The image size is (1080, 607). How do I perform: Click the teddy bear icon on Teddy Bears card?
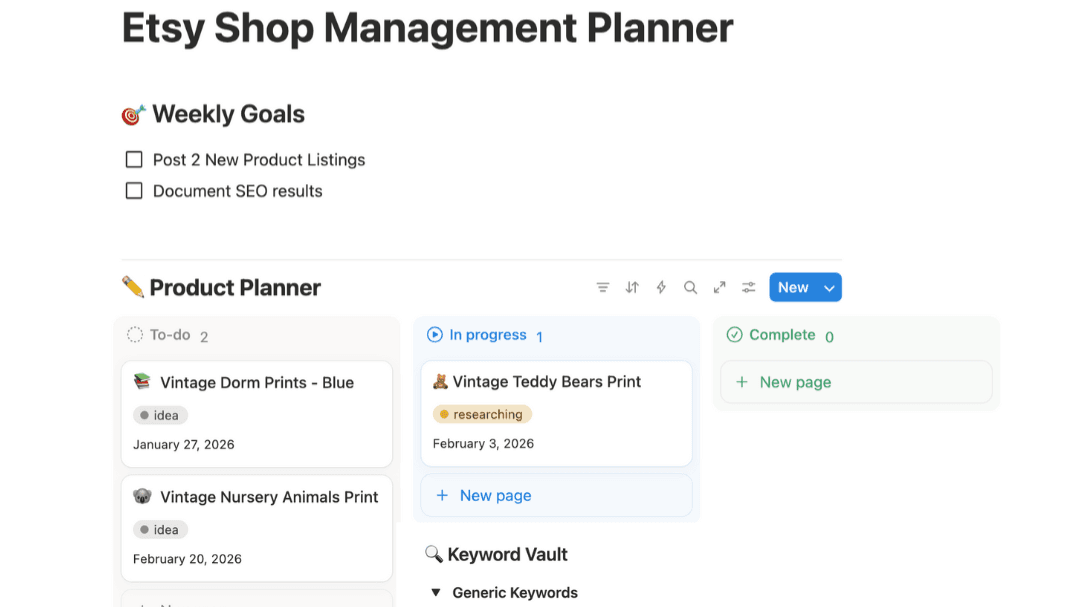pyautogui.click(x=440, y=381)
